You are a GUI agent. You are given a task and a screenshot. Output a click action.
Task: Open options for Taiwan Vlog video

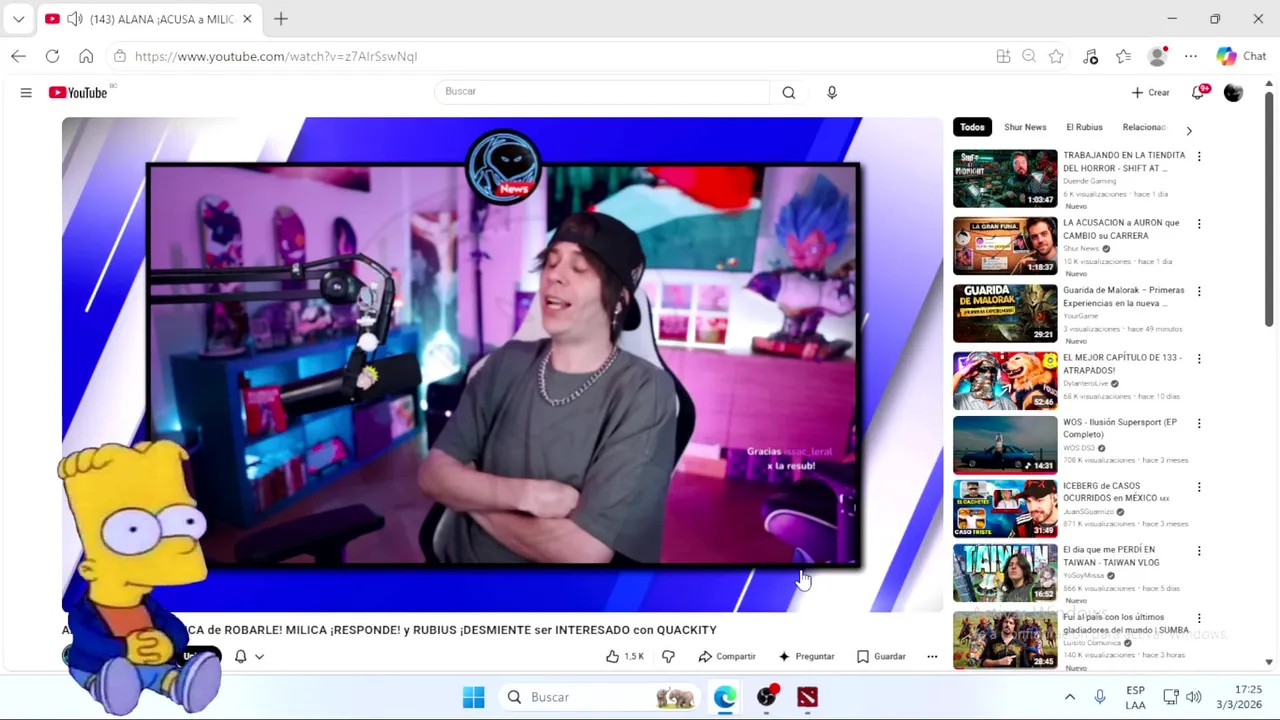[x=1199, y=551]
